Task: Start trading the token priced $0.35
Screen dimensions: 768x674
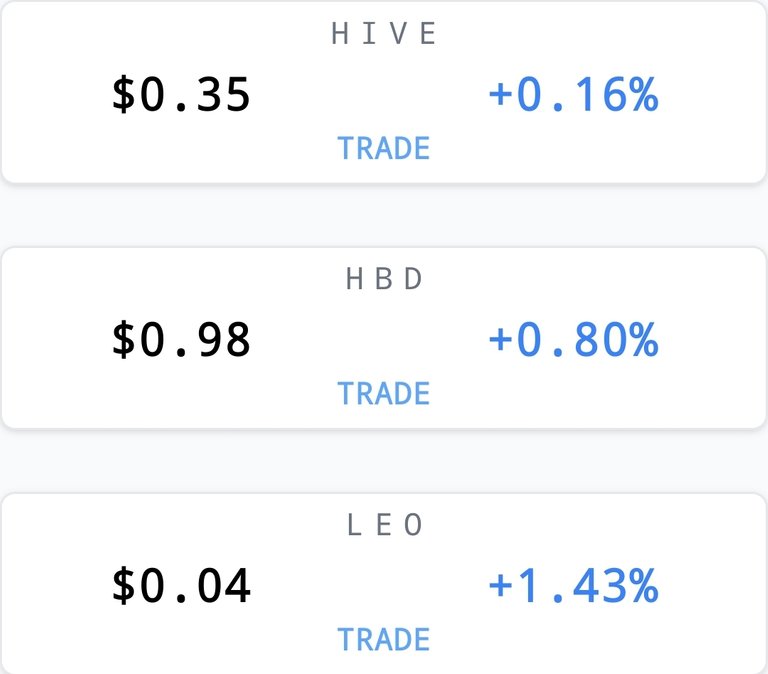Action: click(384, 148)
